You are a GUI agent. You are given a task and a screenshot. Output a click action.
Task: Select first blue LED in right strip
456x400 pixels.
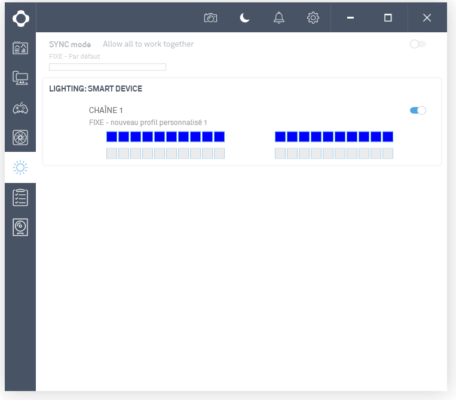pyautogui.click(x=280, y=137)
